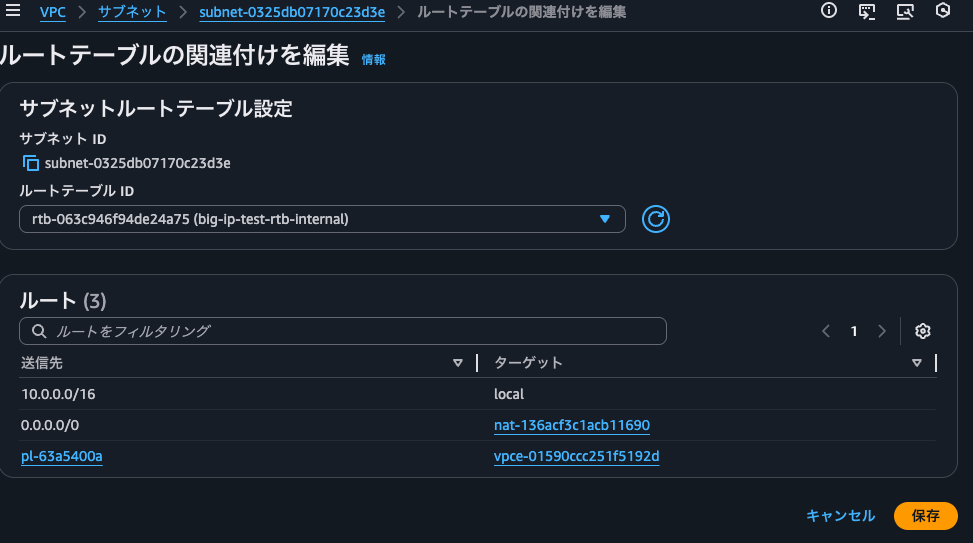The height and width of the screenshot is (543, 973).
Task: Copy the subnet ID with the copy icon
Action: [x=30, y=163]
